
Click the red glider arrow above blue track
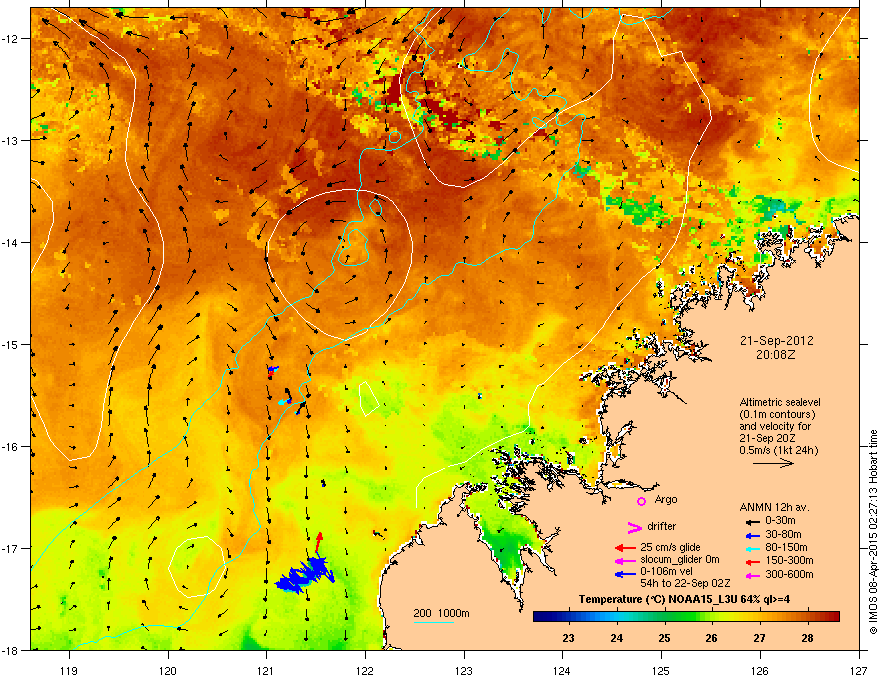[x=318, y=544]
